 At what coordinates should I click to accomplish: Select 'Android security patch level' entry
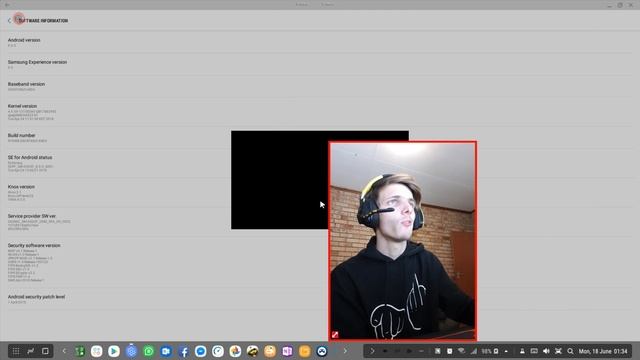[320, 299]
